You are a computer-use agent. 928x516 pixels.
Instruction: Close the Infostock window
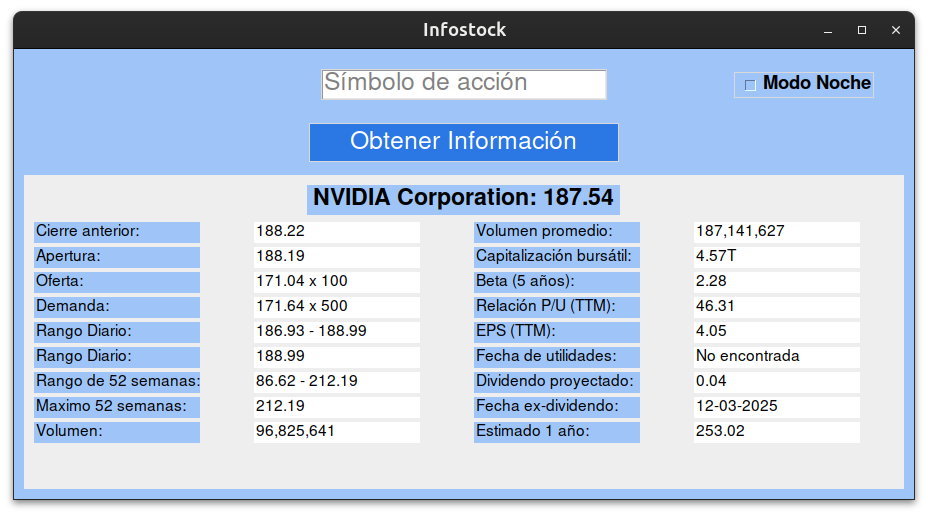pyautogui.click(x=895, y=31)
